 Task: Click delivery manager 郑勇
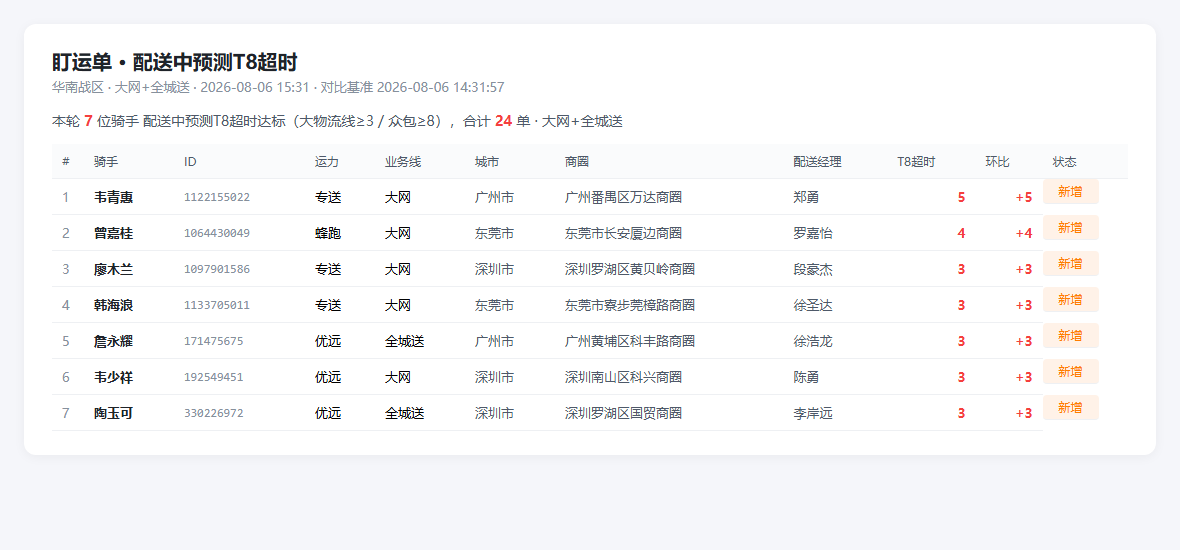[x=806, y=198]
